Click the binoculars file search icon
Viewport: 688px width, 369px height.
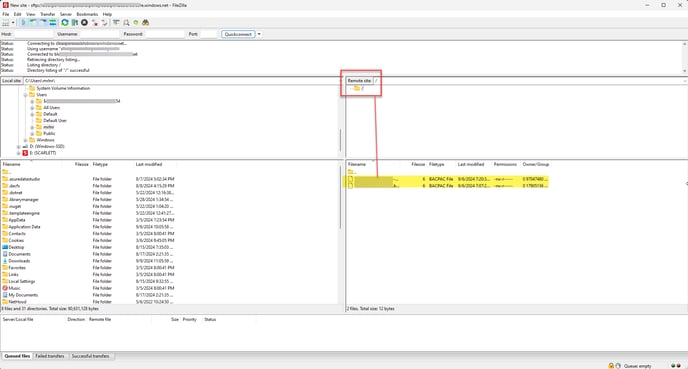coord(145,22)
